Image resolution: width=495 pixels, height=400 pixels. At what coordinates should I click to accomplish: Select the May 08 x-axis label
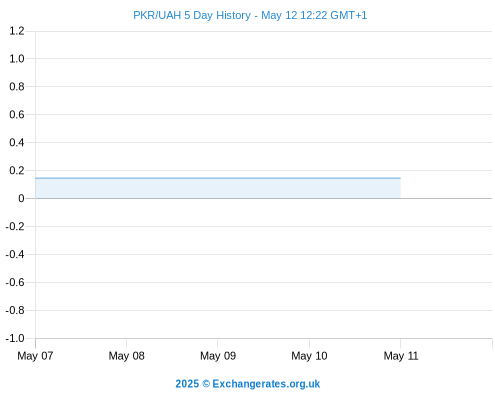point(126,356)
